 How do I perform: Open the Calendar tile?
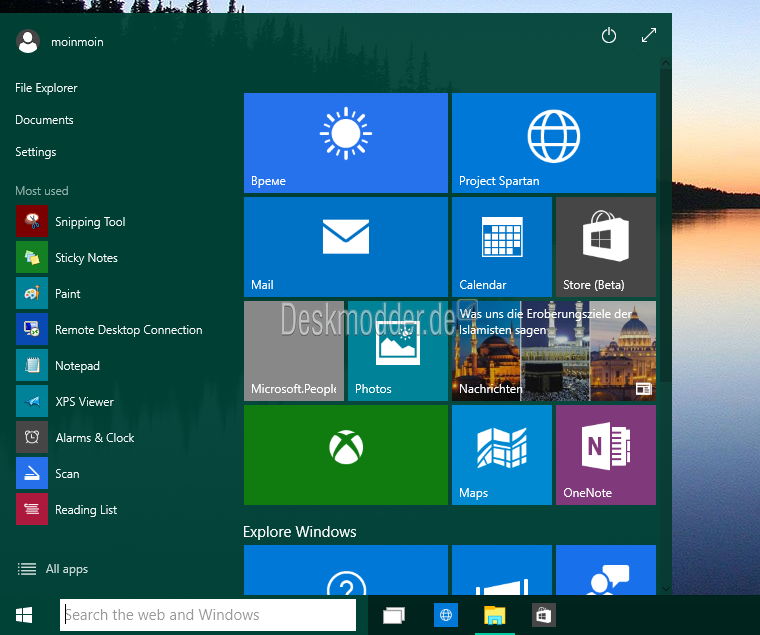tap(502, 247)
